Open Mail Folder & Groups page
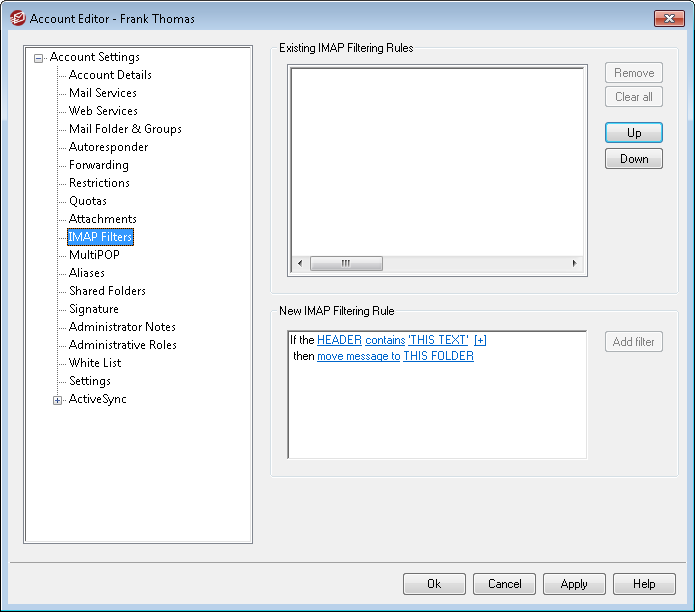This screenshot has width=695, height=612. coord(125,129)
